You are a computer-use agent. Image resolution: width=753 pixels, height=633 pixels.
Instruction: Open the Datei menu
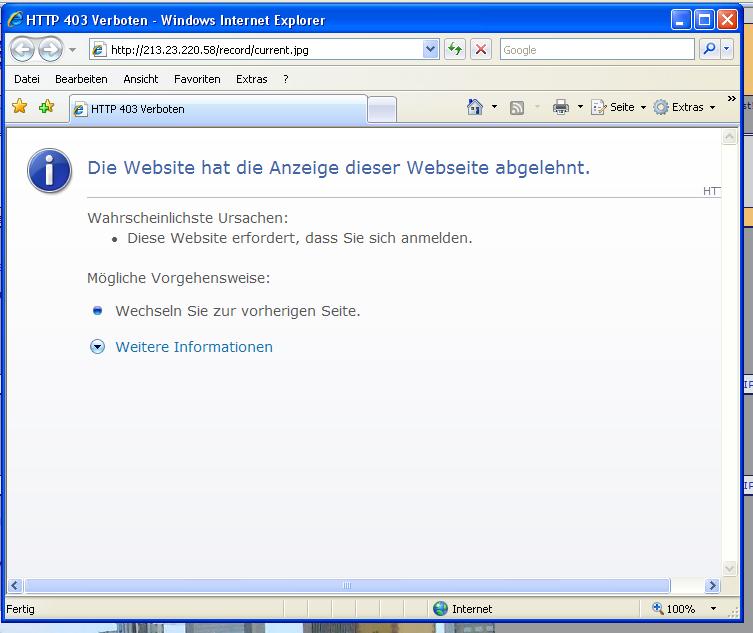point(27,79)
